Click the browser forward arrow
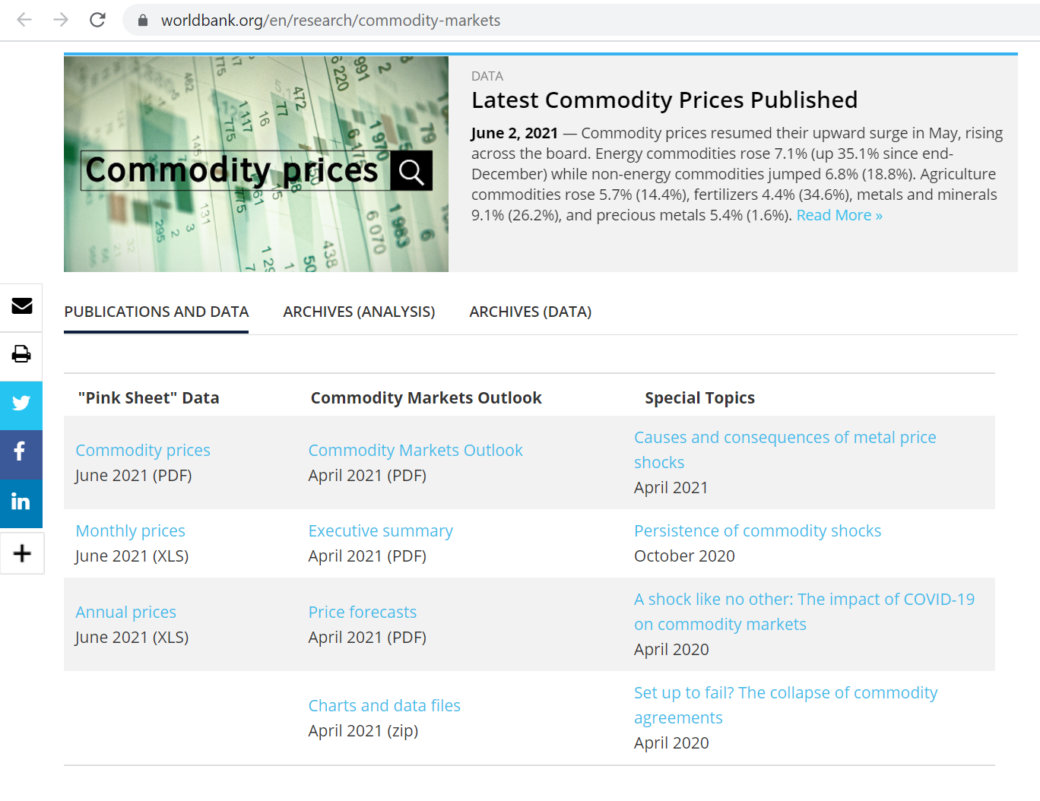Screen dimensions: 1040x801 (x=60, y=19)
